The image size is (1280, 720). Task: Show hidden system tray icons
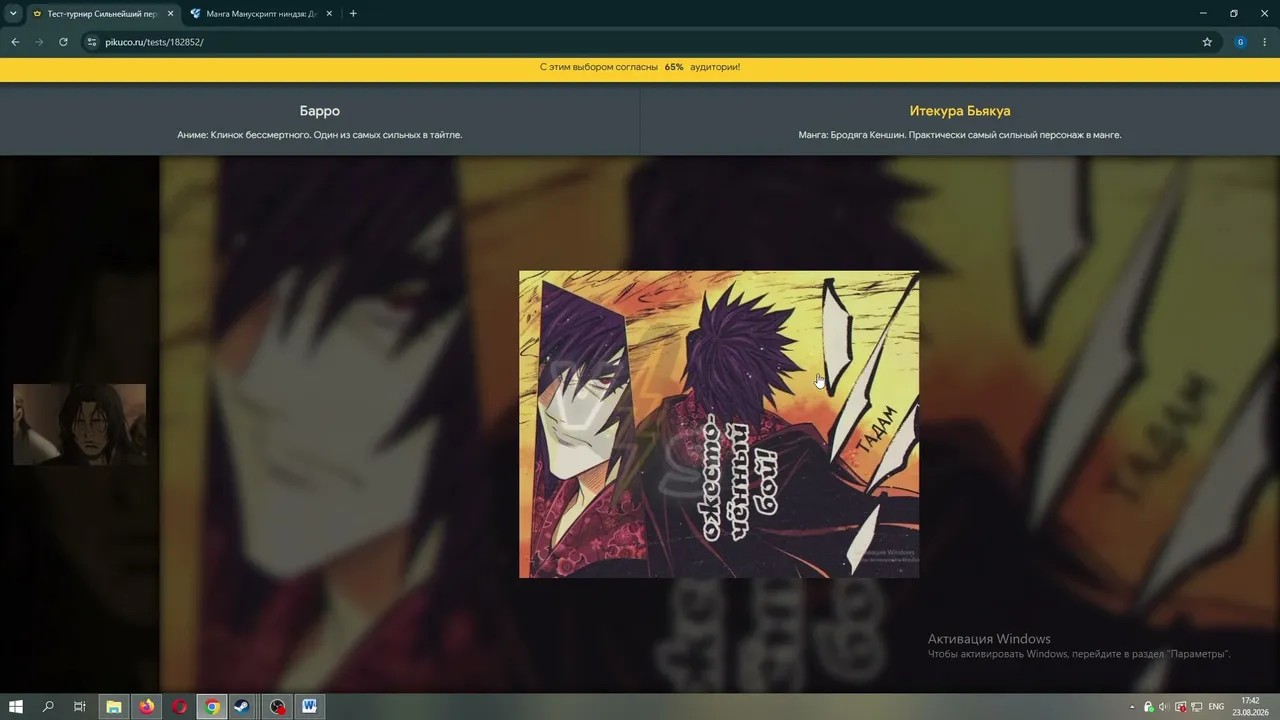point(1132,707)
